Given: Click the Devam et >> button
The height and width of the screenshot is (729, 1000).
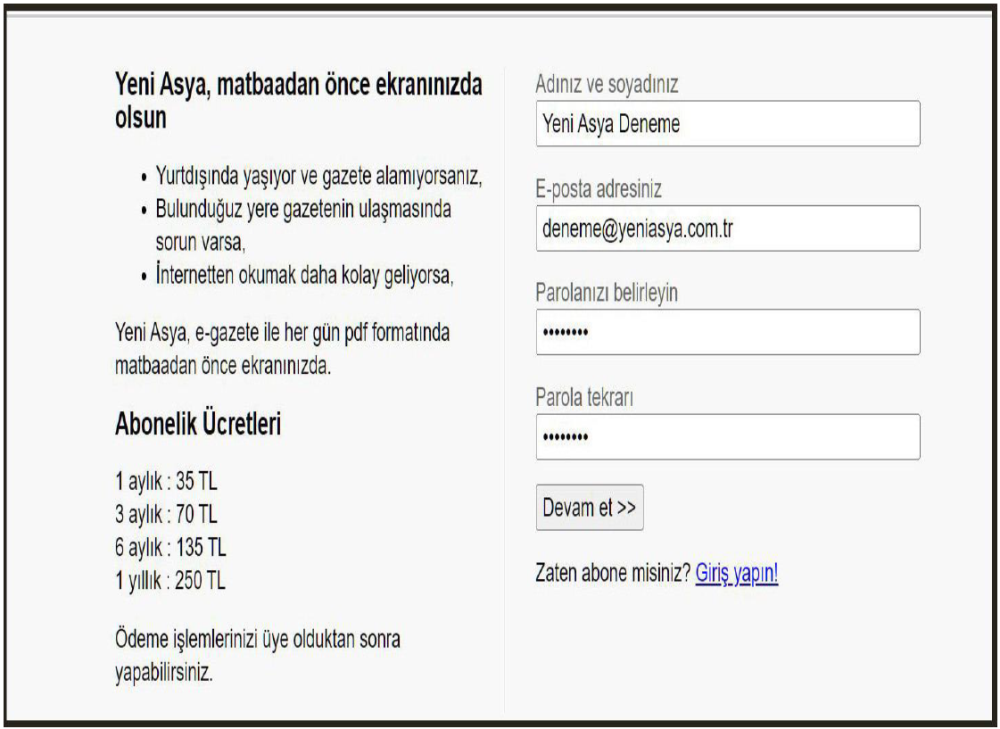Looking at the screenshot, I should [x=589, y=508].
